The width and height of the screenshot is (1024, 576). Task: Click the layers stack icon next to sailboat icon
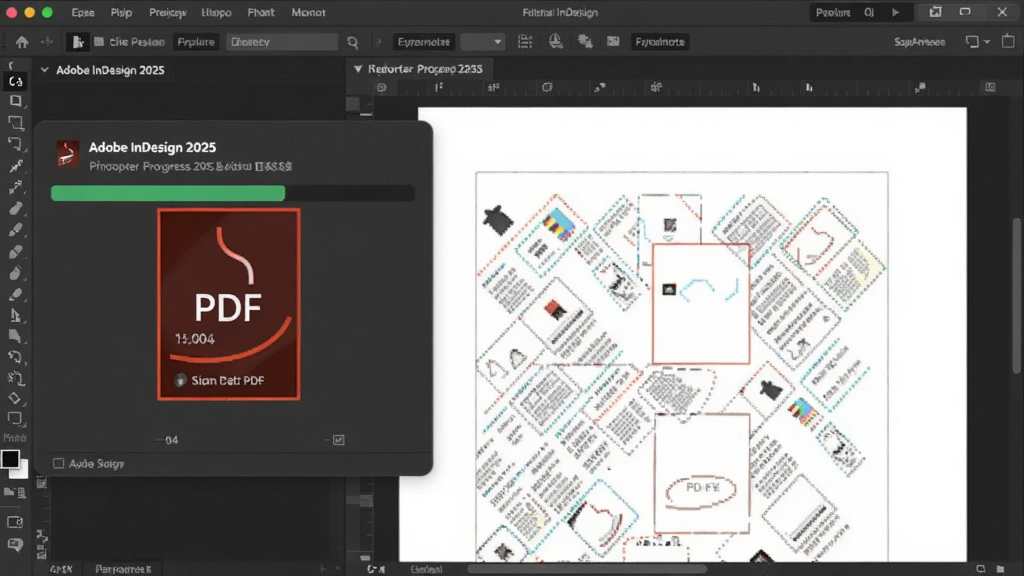pyautogui.click(x=585, y=42)
